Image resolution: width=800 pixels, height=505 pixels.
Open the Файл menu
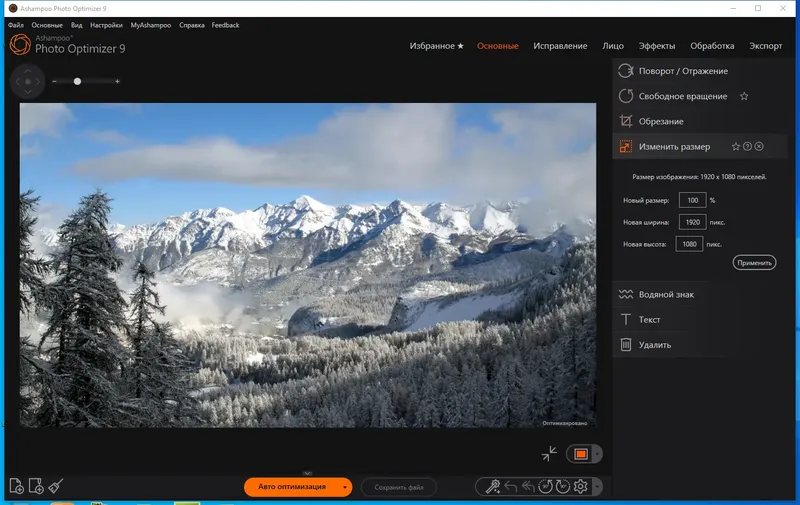16,25
